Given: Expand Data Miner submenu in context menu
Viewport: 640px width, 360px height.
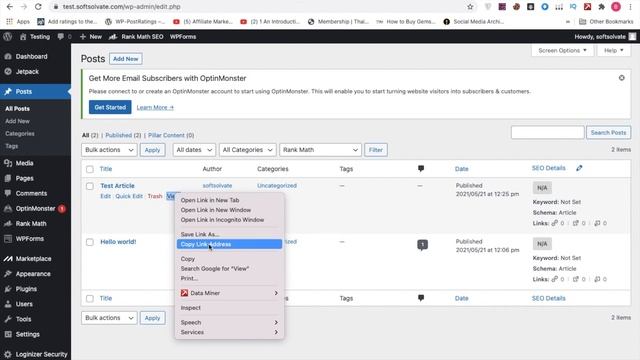Looking at the screenshot, I should tap(229, 293).
